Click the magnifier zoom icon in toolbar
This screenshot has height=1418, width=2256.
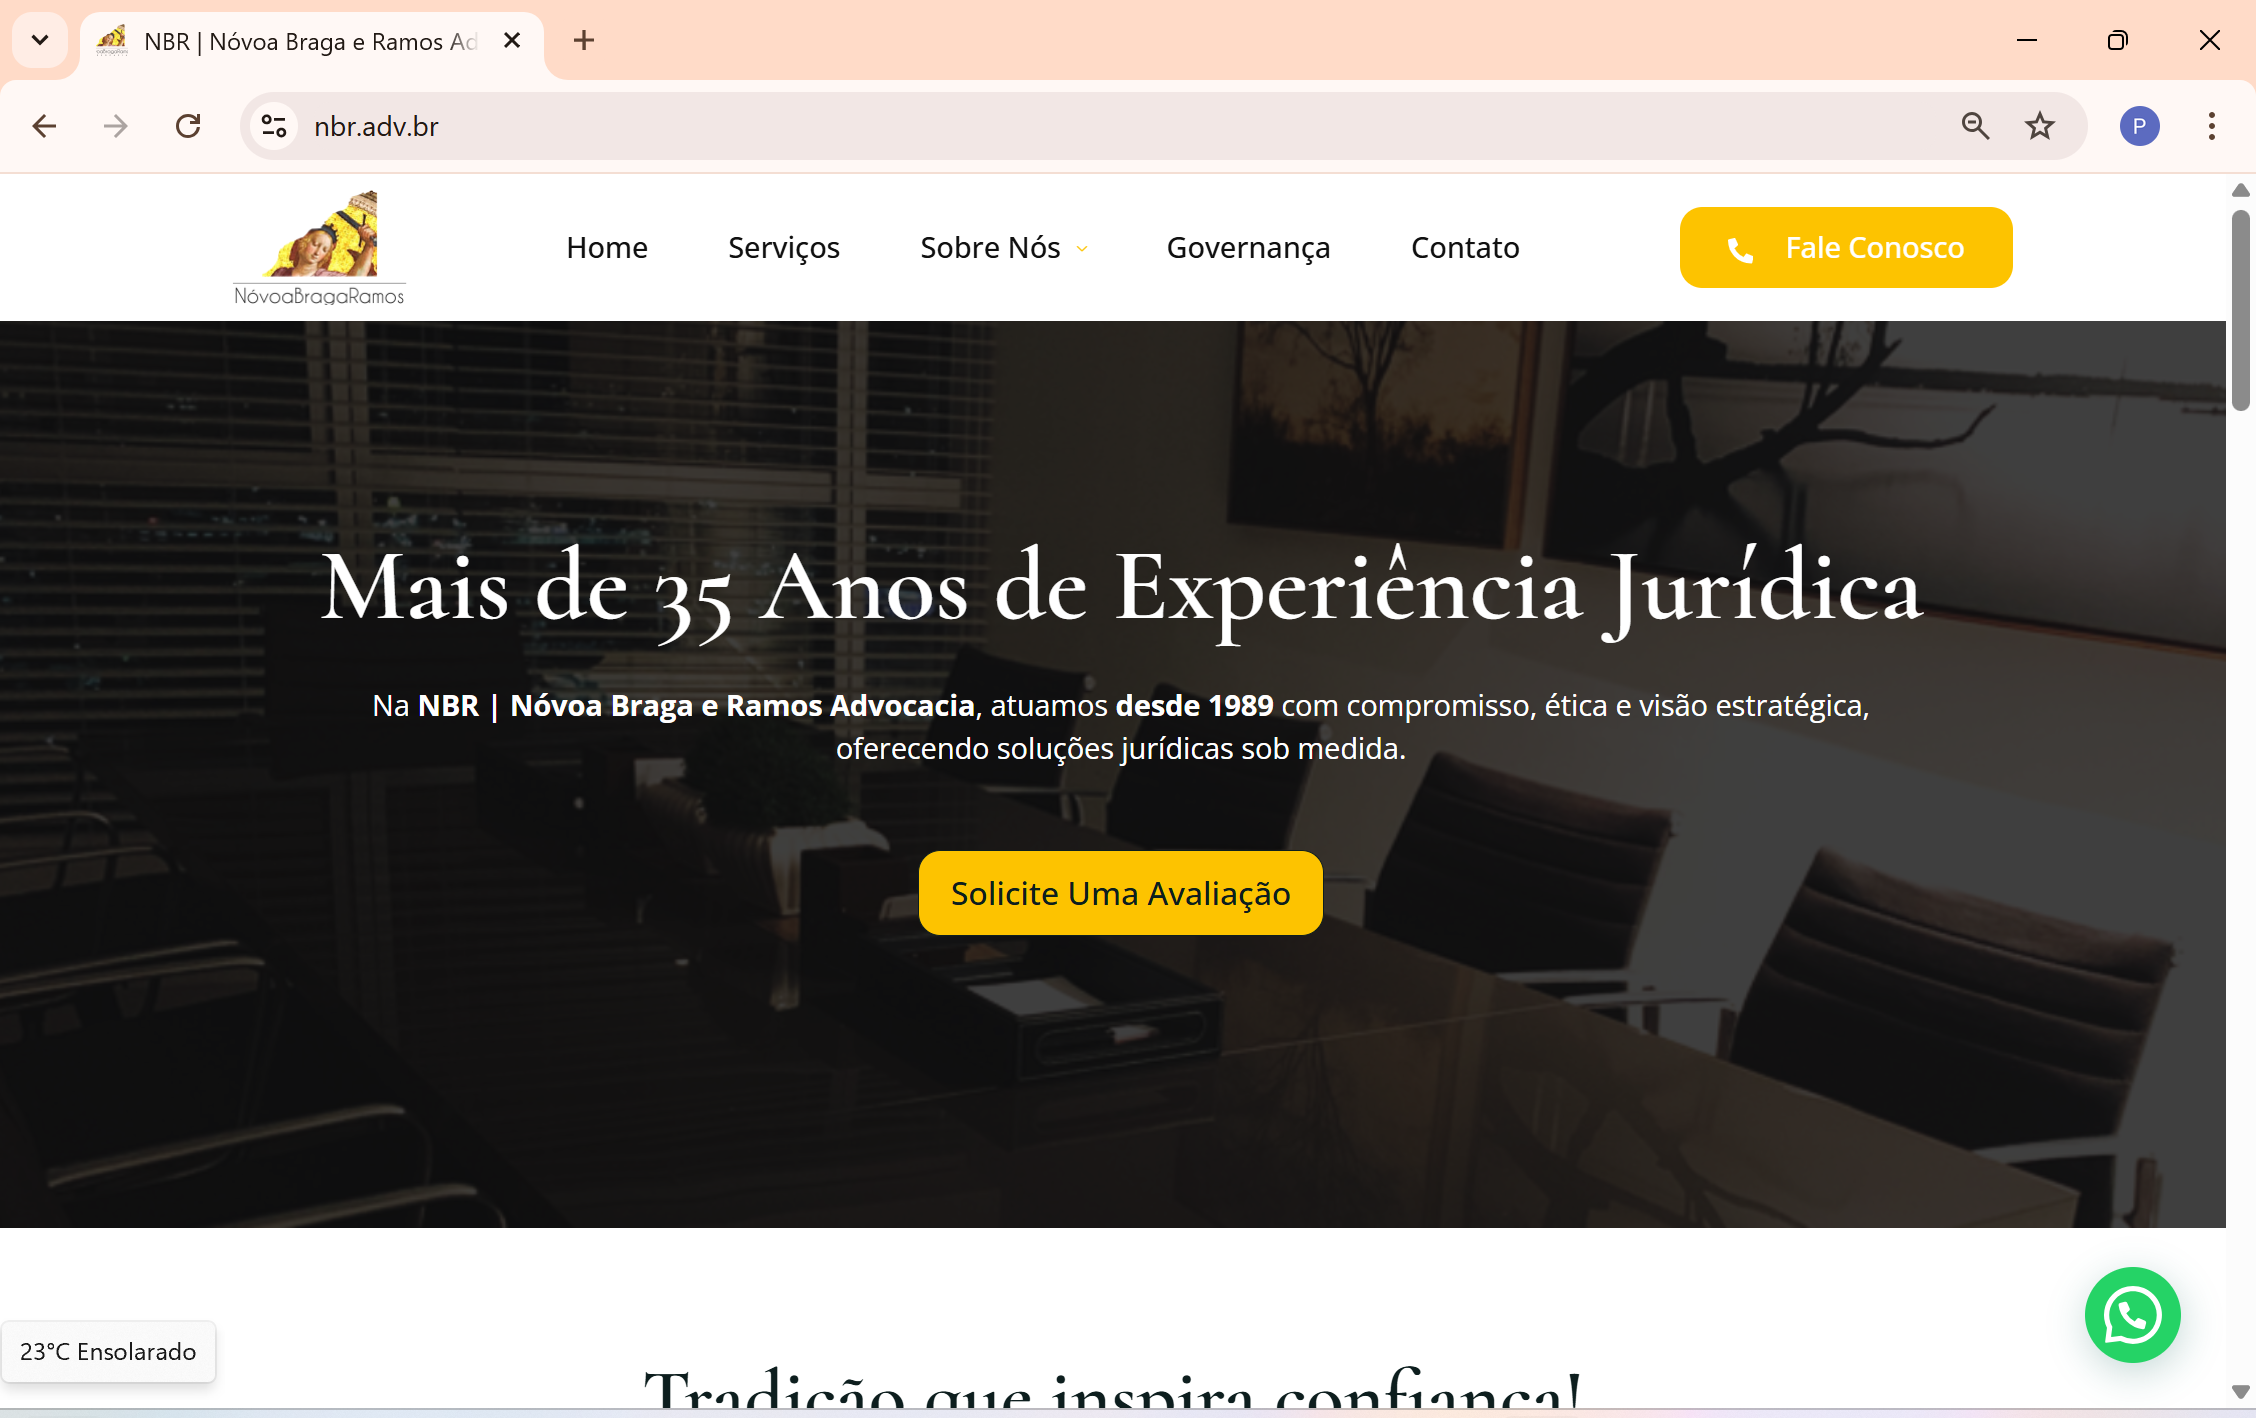click(1974, 126)
